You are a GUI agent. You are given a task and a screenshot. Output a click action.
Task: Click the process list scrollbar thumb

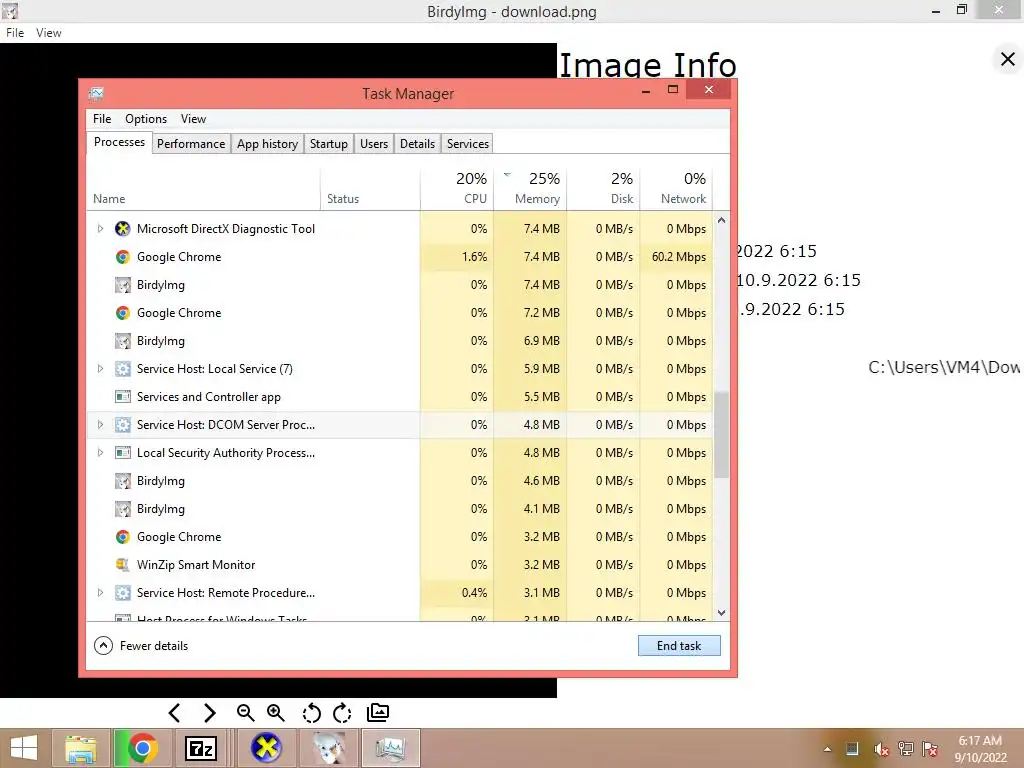click(721, 434)
